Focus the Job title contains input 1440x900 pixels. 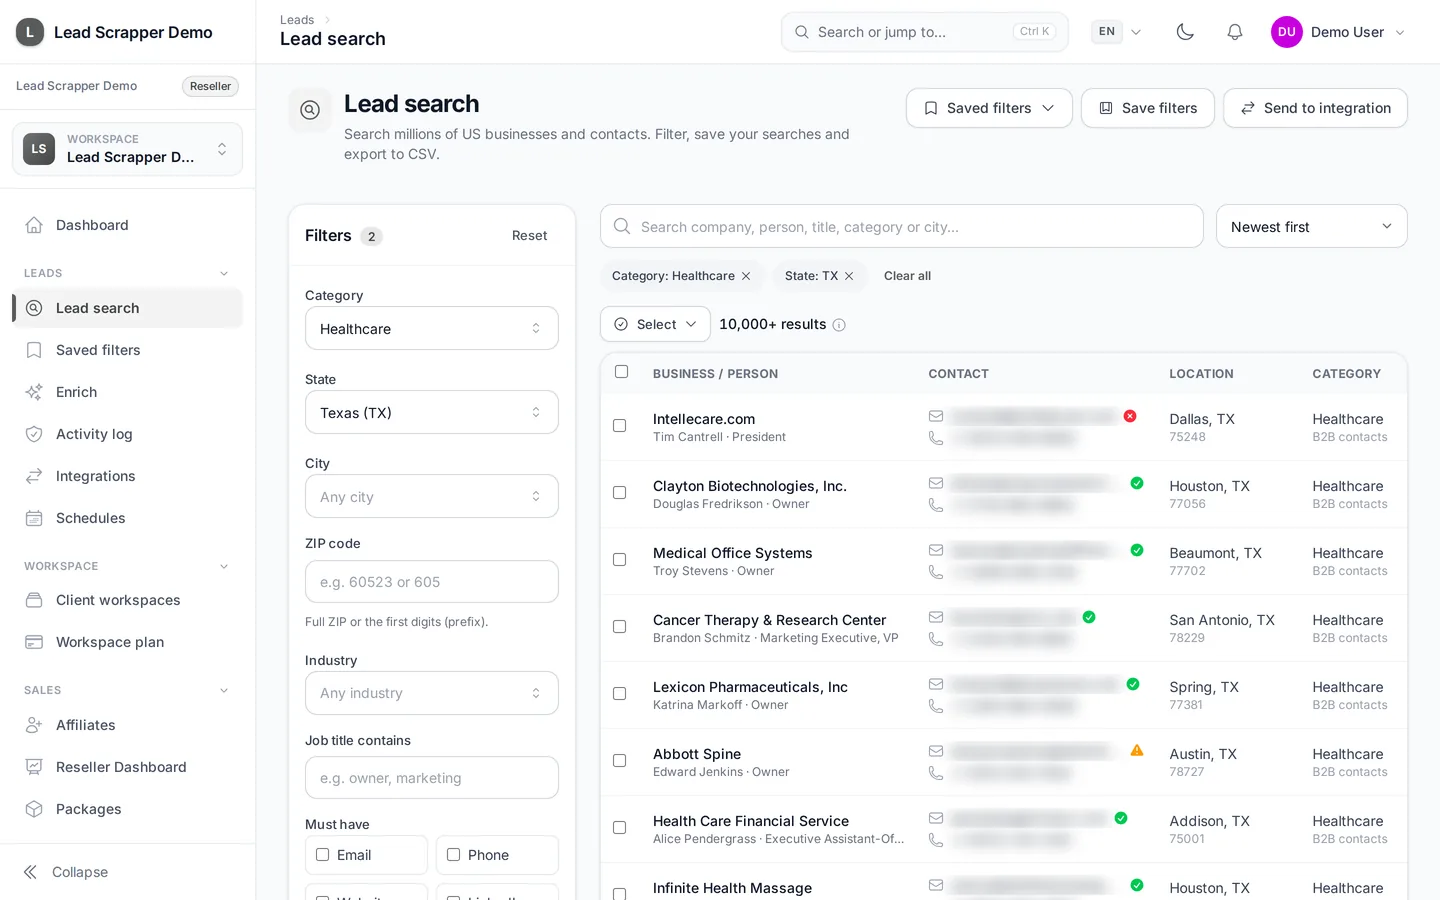click(432, 777)
